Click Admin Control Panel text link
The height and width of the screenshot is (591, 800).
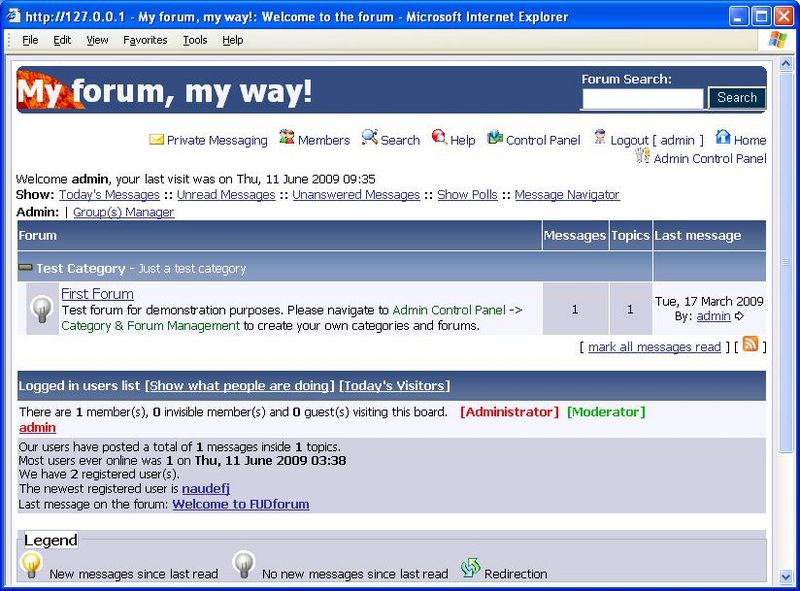click(710, 159)
